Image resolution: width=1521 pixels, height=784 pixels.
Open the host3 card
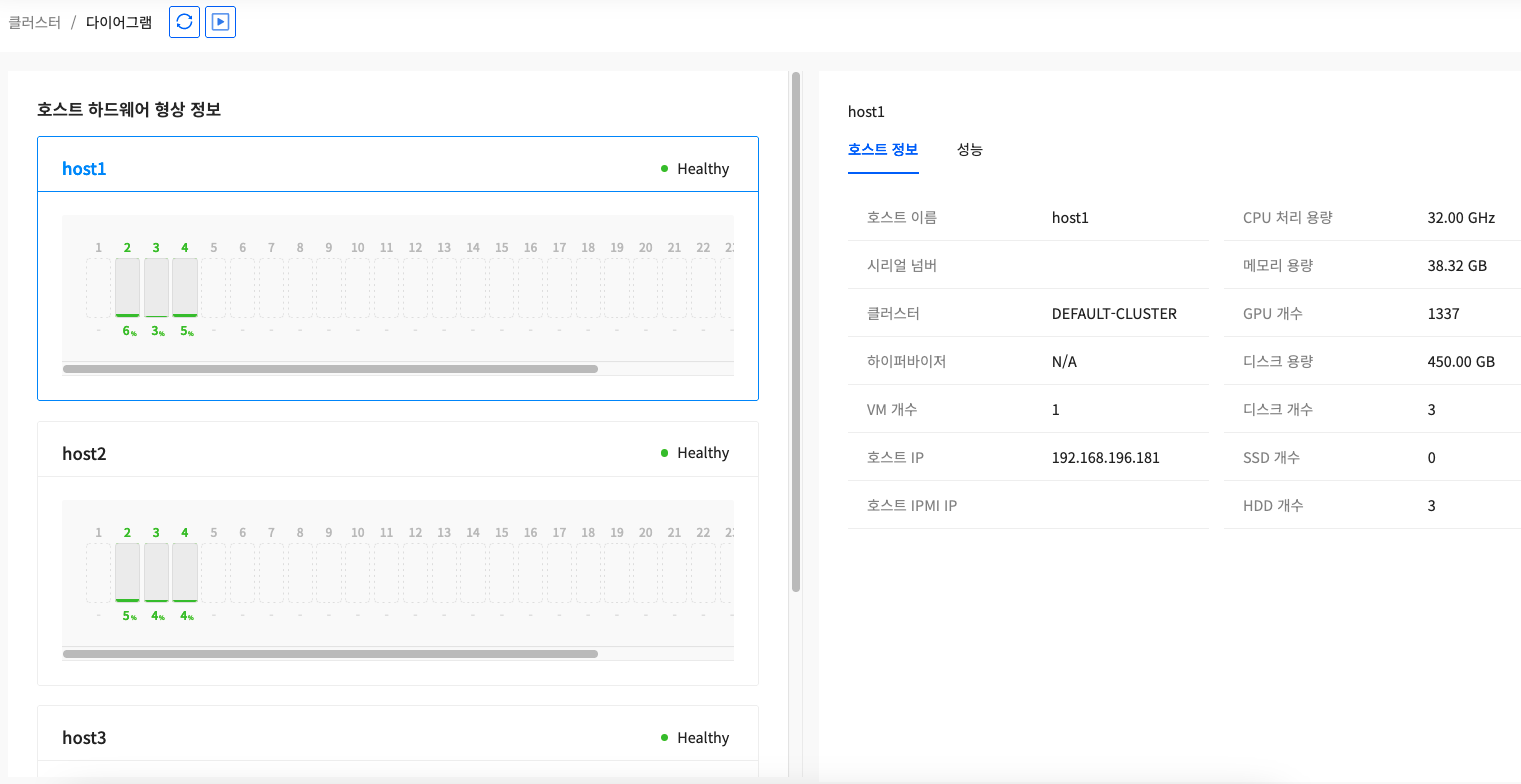84,738
